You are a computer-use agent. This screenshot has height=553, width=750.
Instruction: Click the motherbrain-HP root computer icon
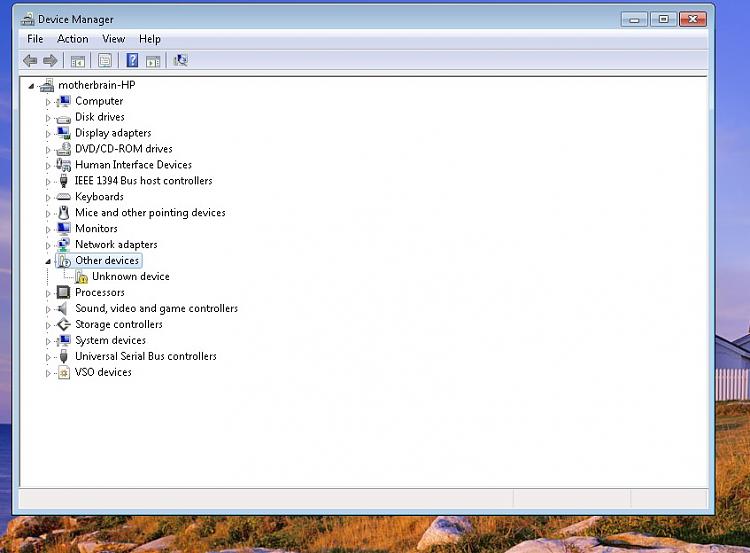click(47, 85)
